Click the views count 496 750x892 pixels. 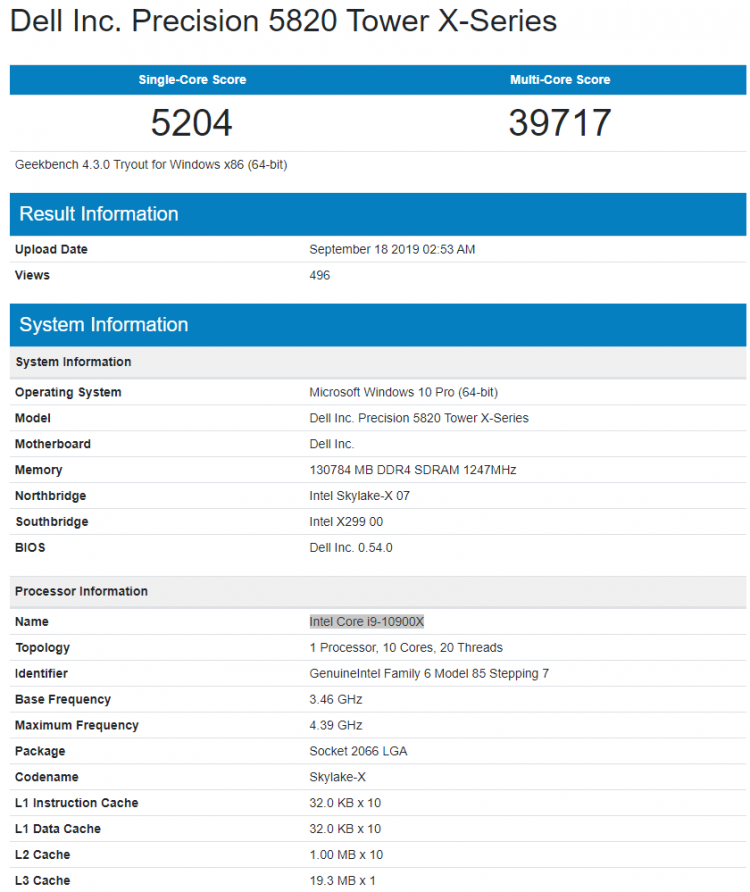(319, 275)
